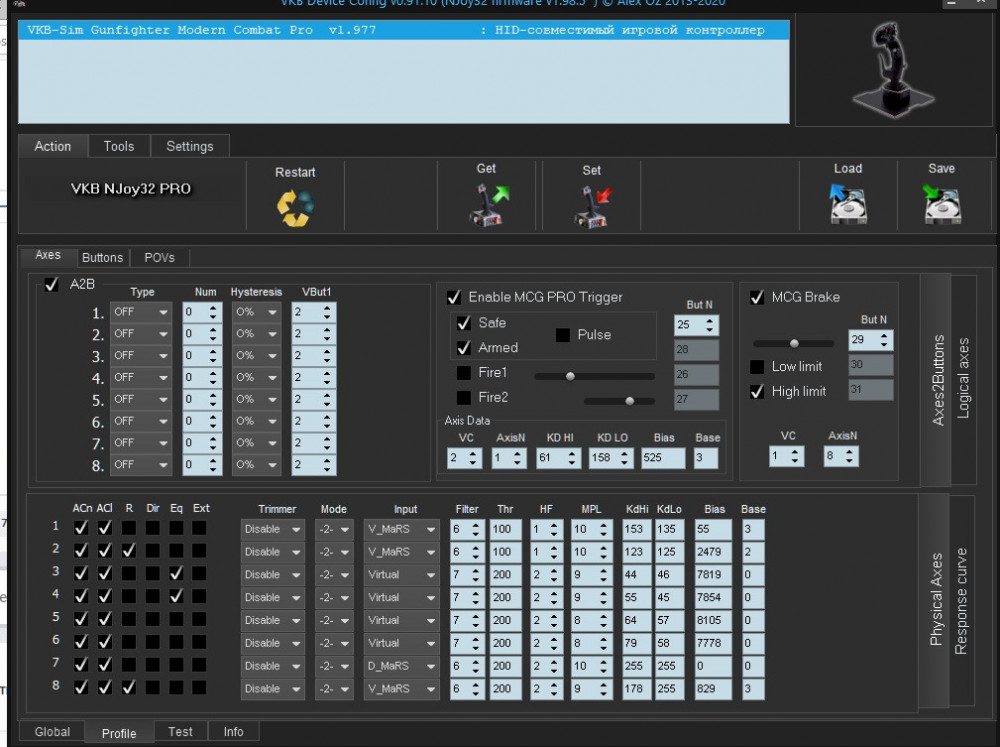Click the Bias field in Axis Data

pyautogui.click(x=665, y=458)
